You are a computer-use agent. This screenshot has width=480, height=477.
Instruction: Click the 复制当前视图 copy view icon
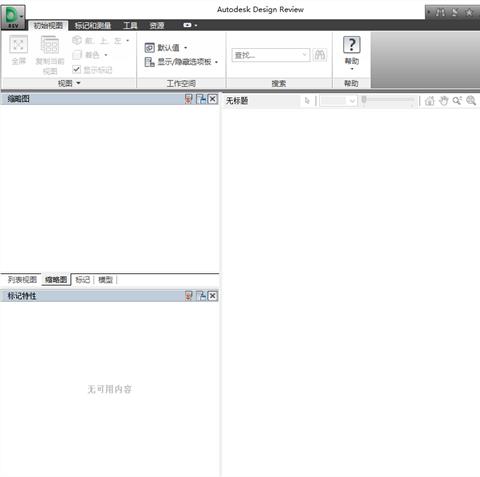pos(50,44)
